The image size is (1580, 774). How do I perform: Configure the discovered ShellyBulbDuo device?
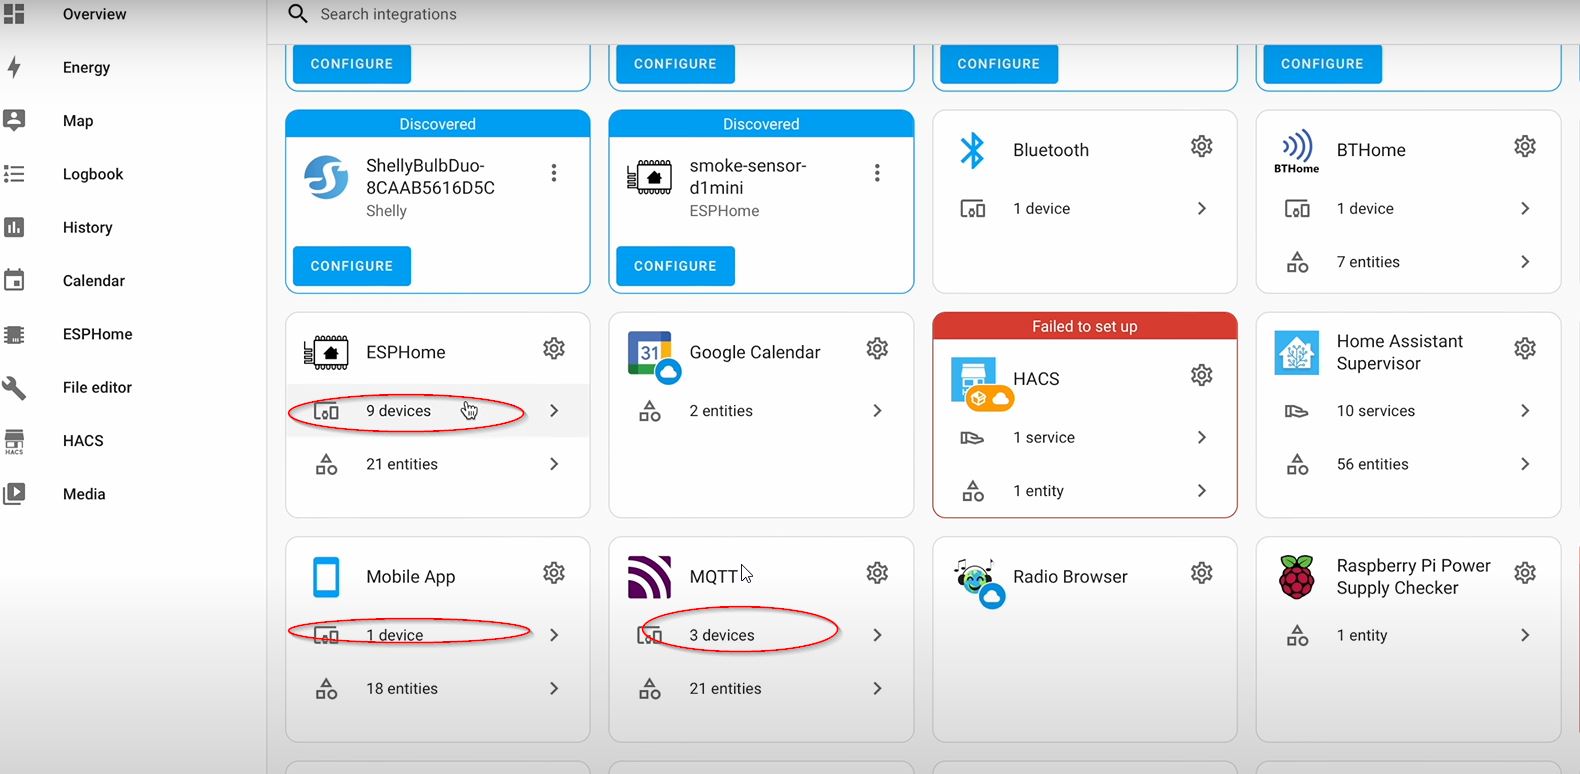[352, 266]
